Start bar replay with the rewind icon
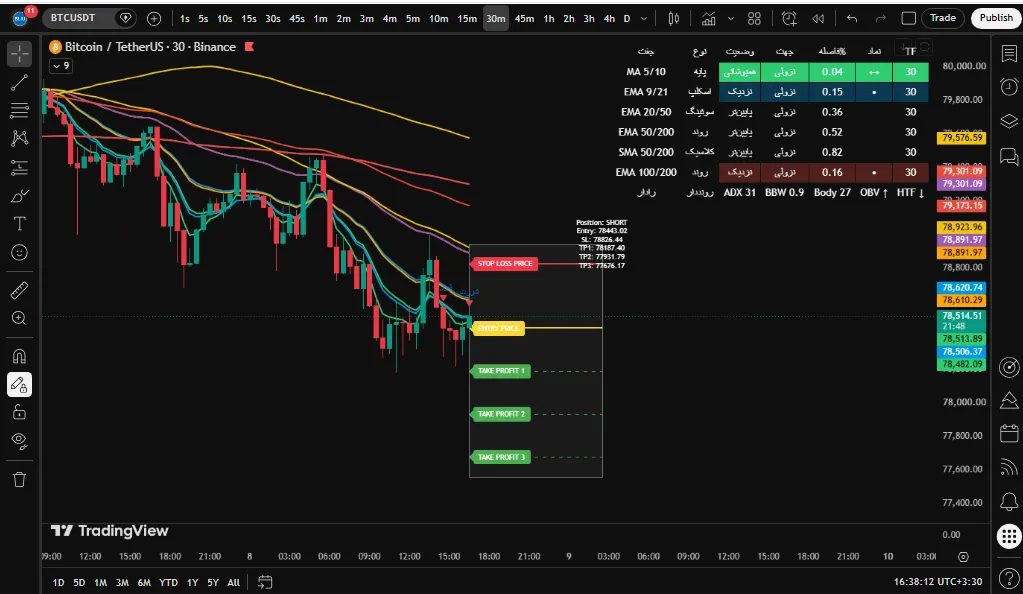The width and height of the screenshot is (1023, 594). tap(818, 18)
